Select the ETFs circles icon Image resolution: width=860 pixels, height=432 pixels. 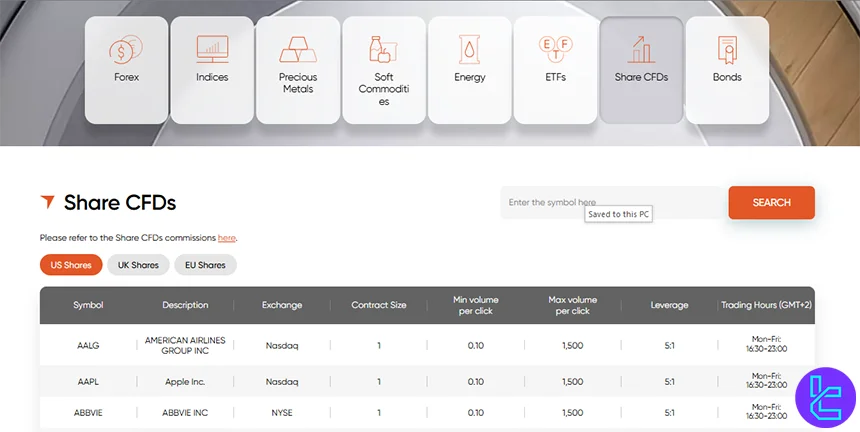(555, 49)
